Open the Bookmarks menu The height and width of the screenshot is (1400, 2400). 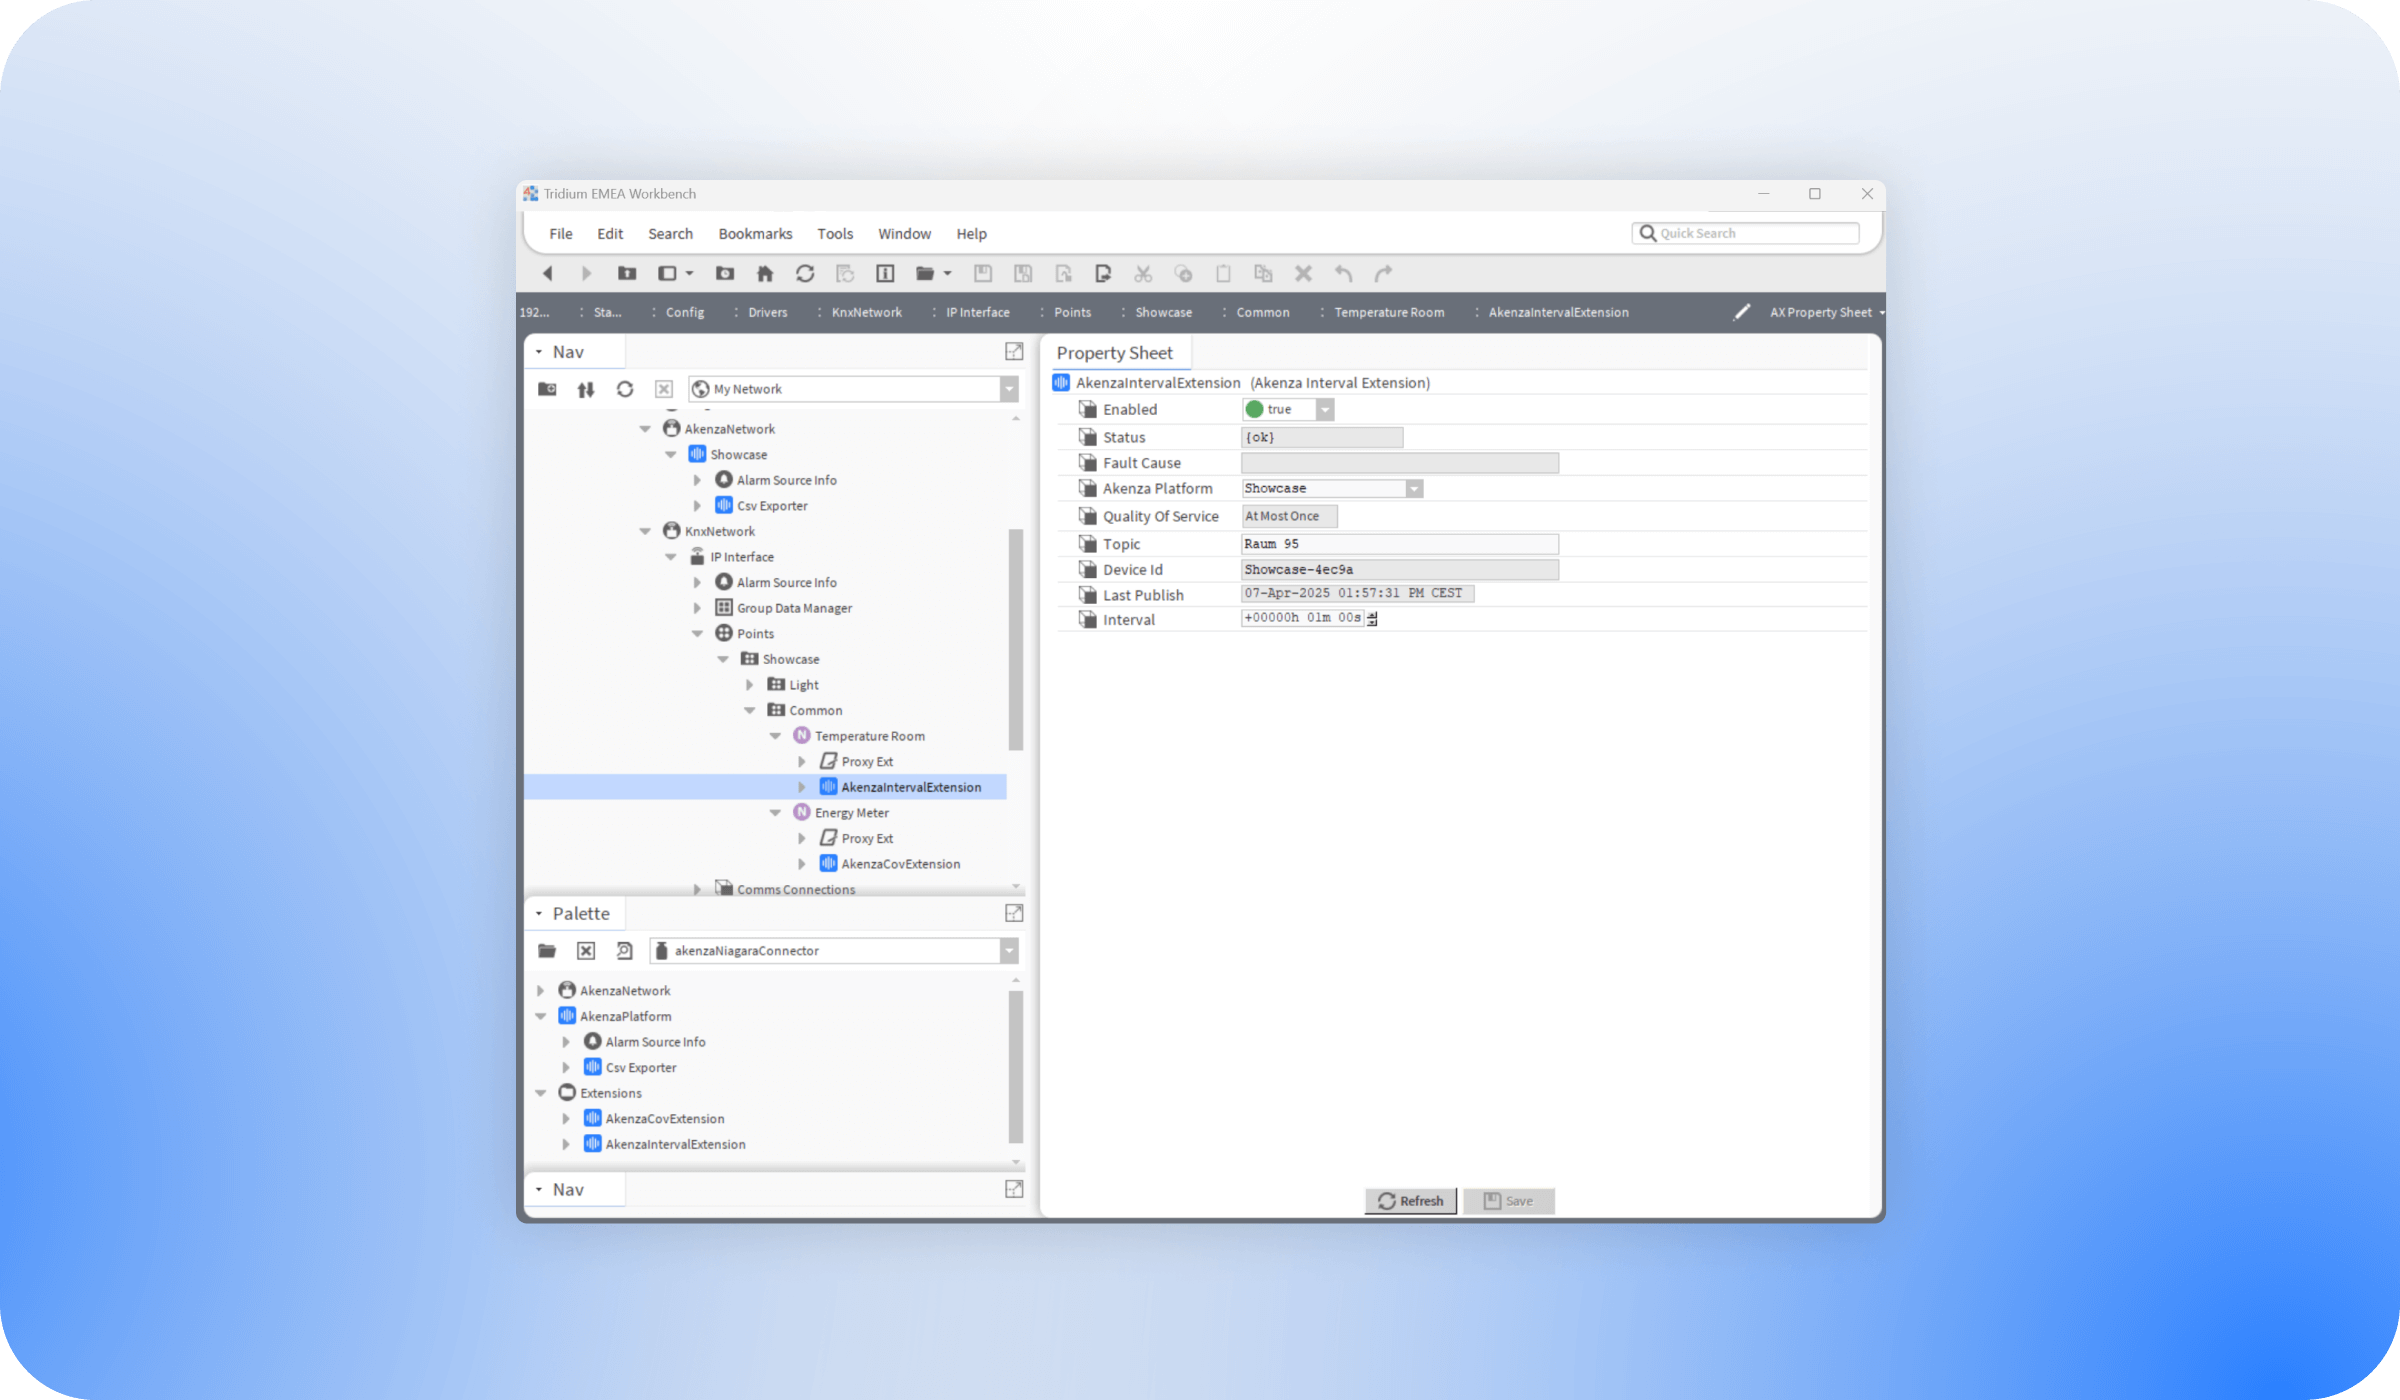pos(755,234)
